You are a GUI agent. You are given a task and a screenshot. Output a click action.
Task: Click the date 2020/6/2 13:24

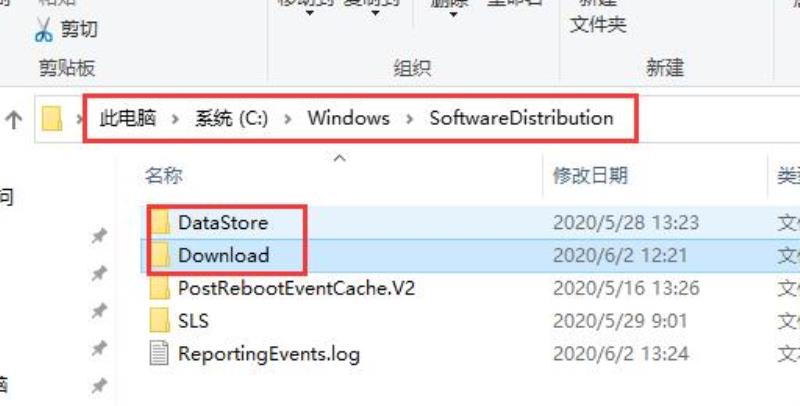point(620,353)
